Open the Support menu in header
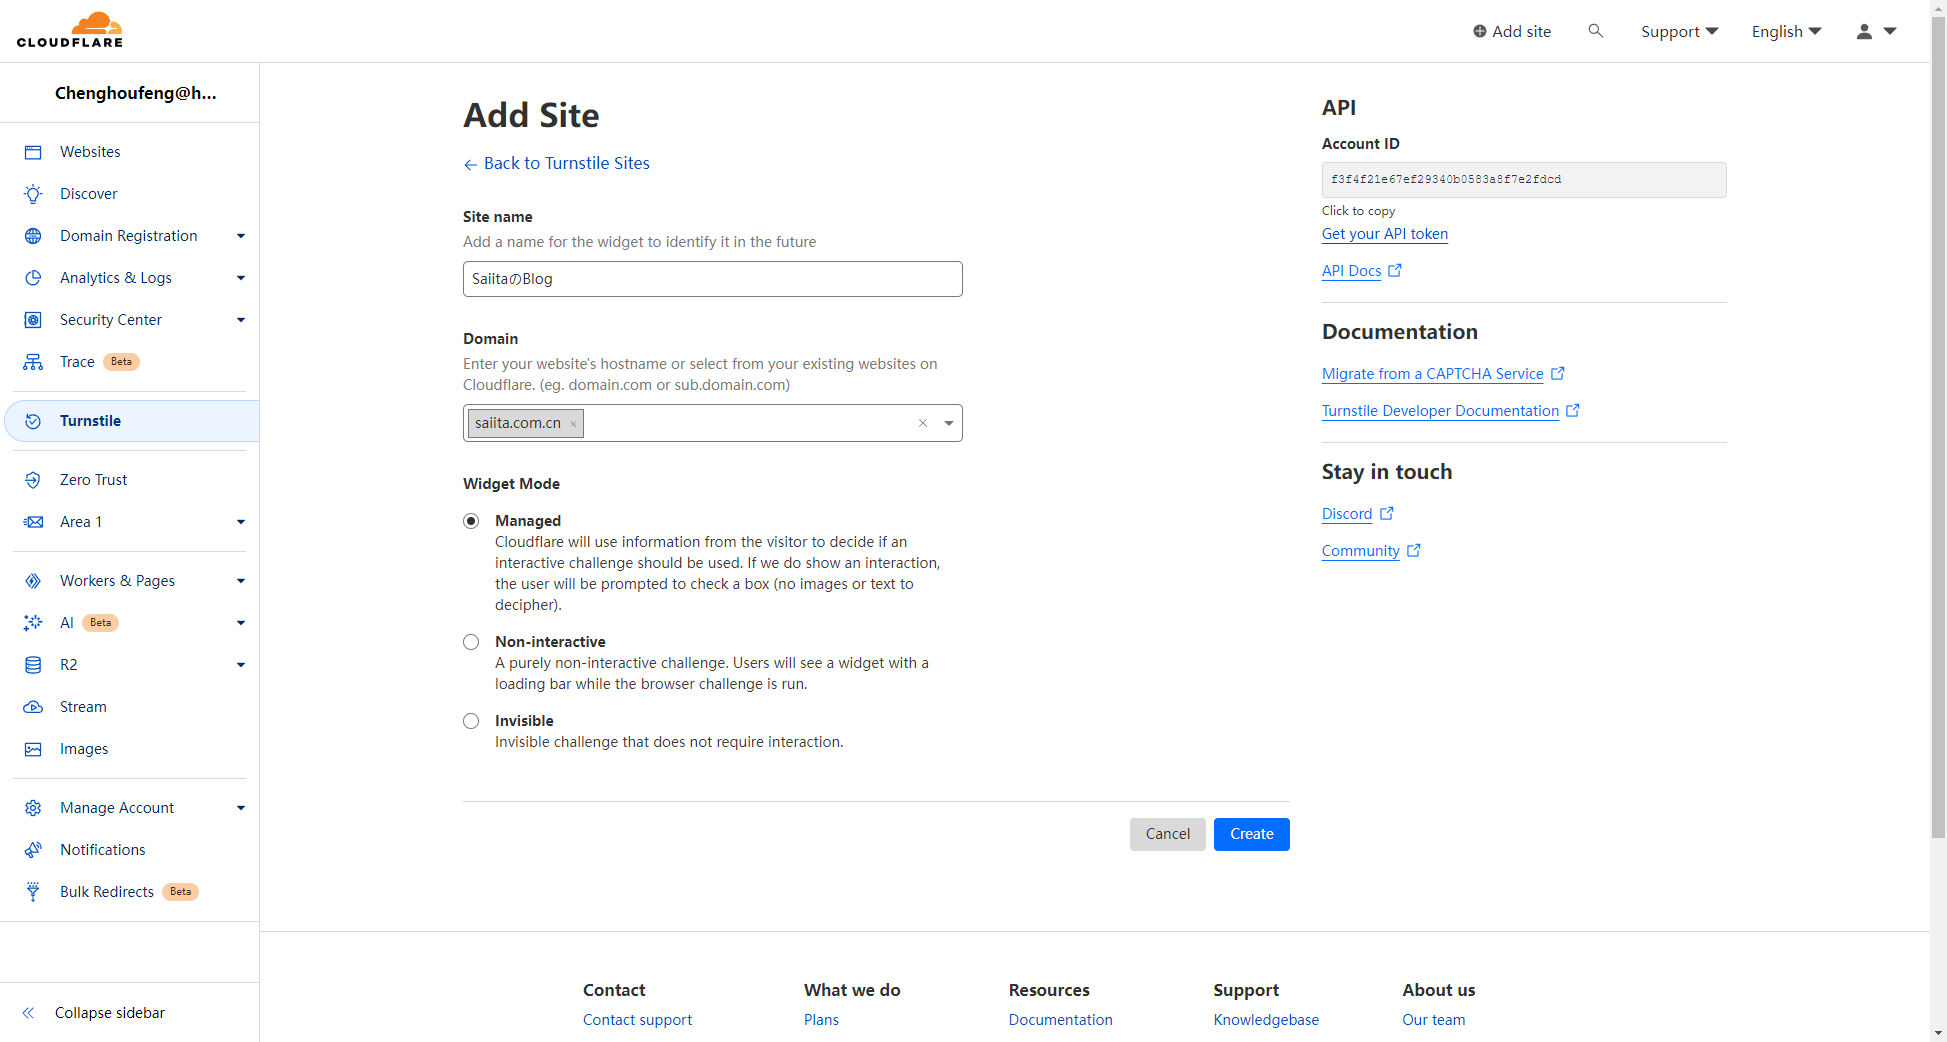Viewport: 1947px width, 1042px height. (x=1679, y=31)
